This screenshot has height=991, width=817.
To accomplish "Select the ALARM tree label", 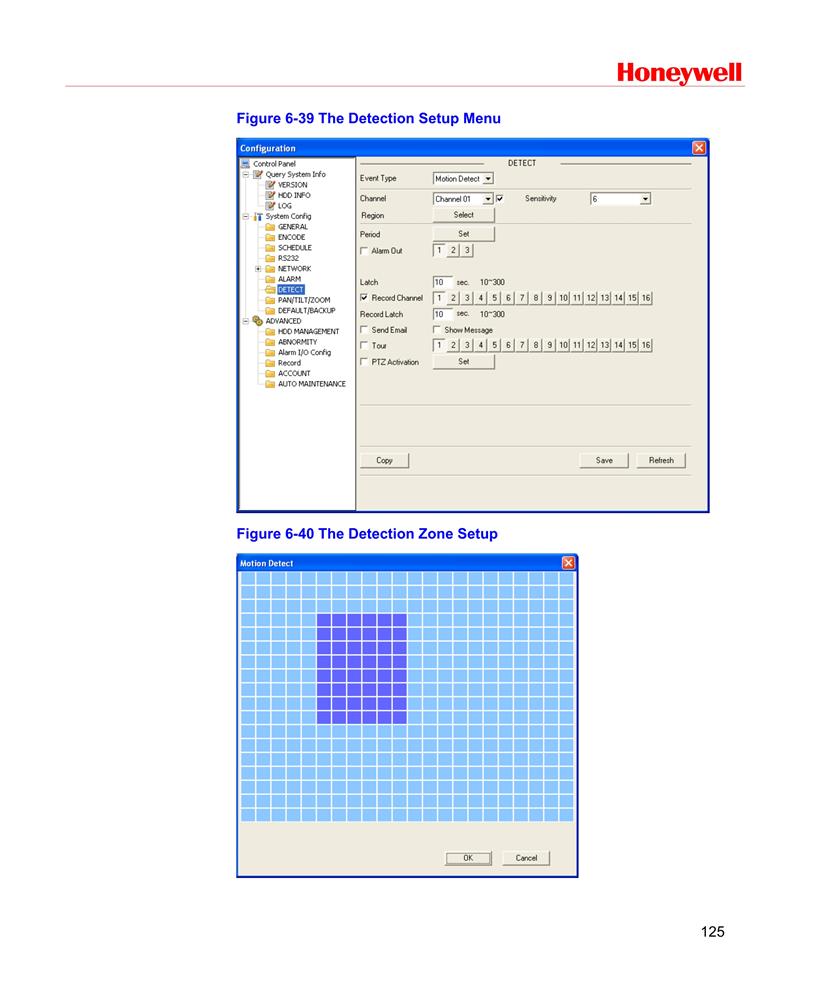I will 289,279.
